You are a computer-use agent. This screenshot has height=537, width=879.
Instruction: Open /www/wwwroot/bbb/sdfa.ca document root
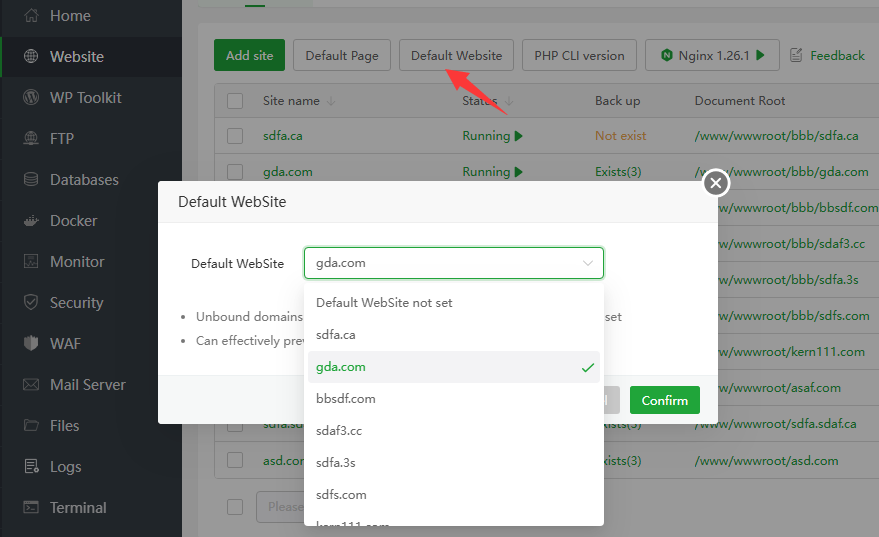776,136
